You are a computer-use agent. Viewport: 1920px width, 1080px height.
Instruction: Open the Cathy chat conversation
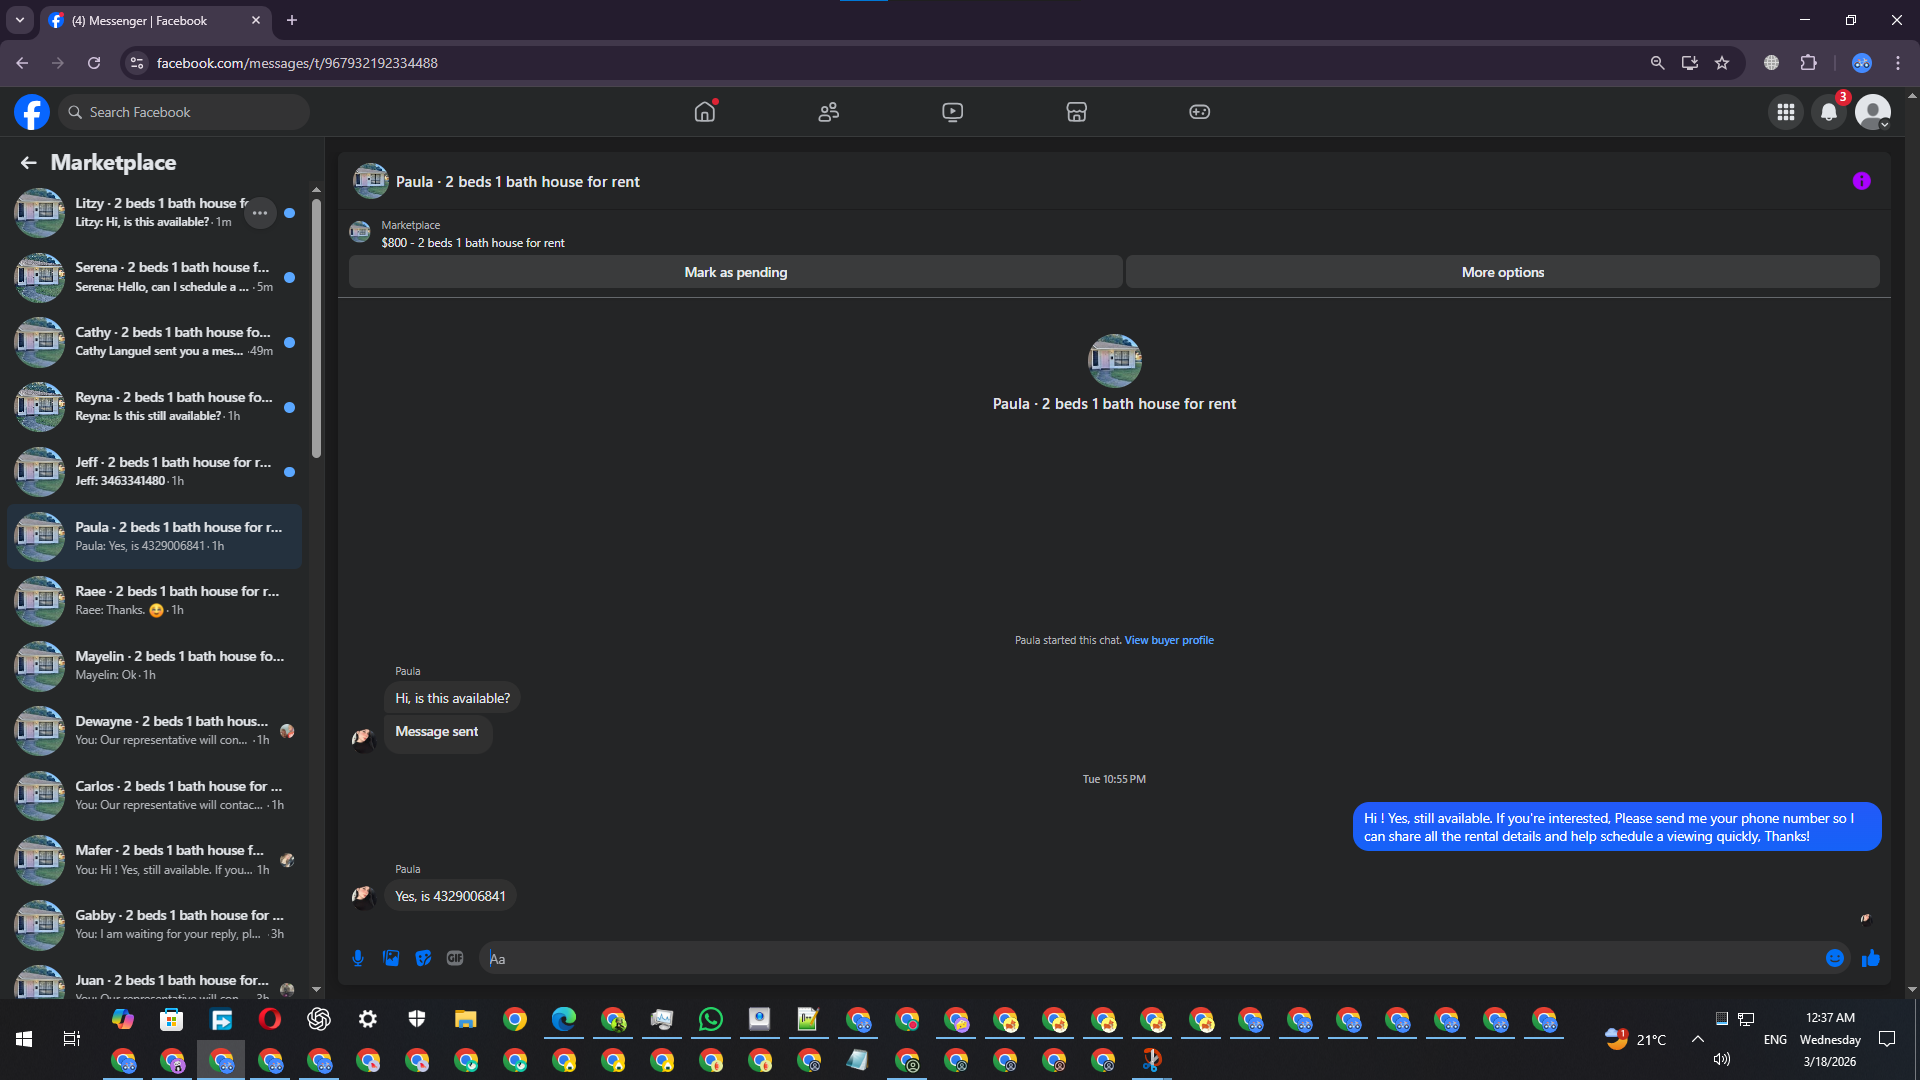click(155, 342)
